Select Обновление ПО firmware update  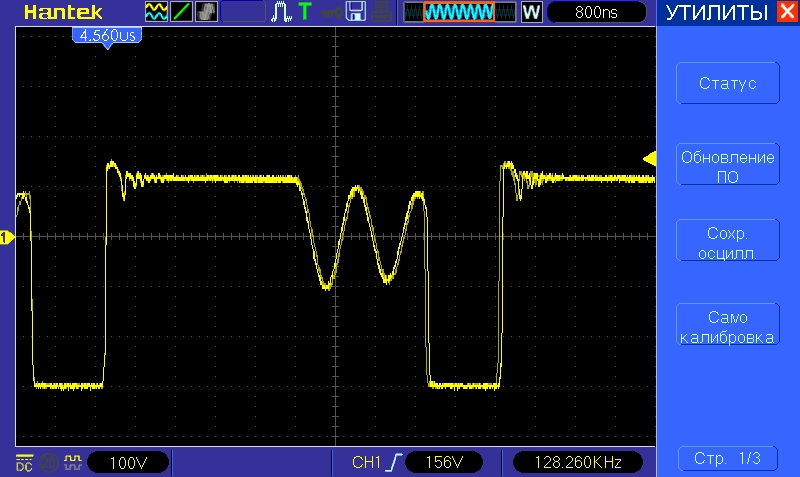coord(727,166)
